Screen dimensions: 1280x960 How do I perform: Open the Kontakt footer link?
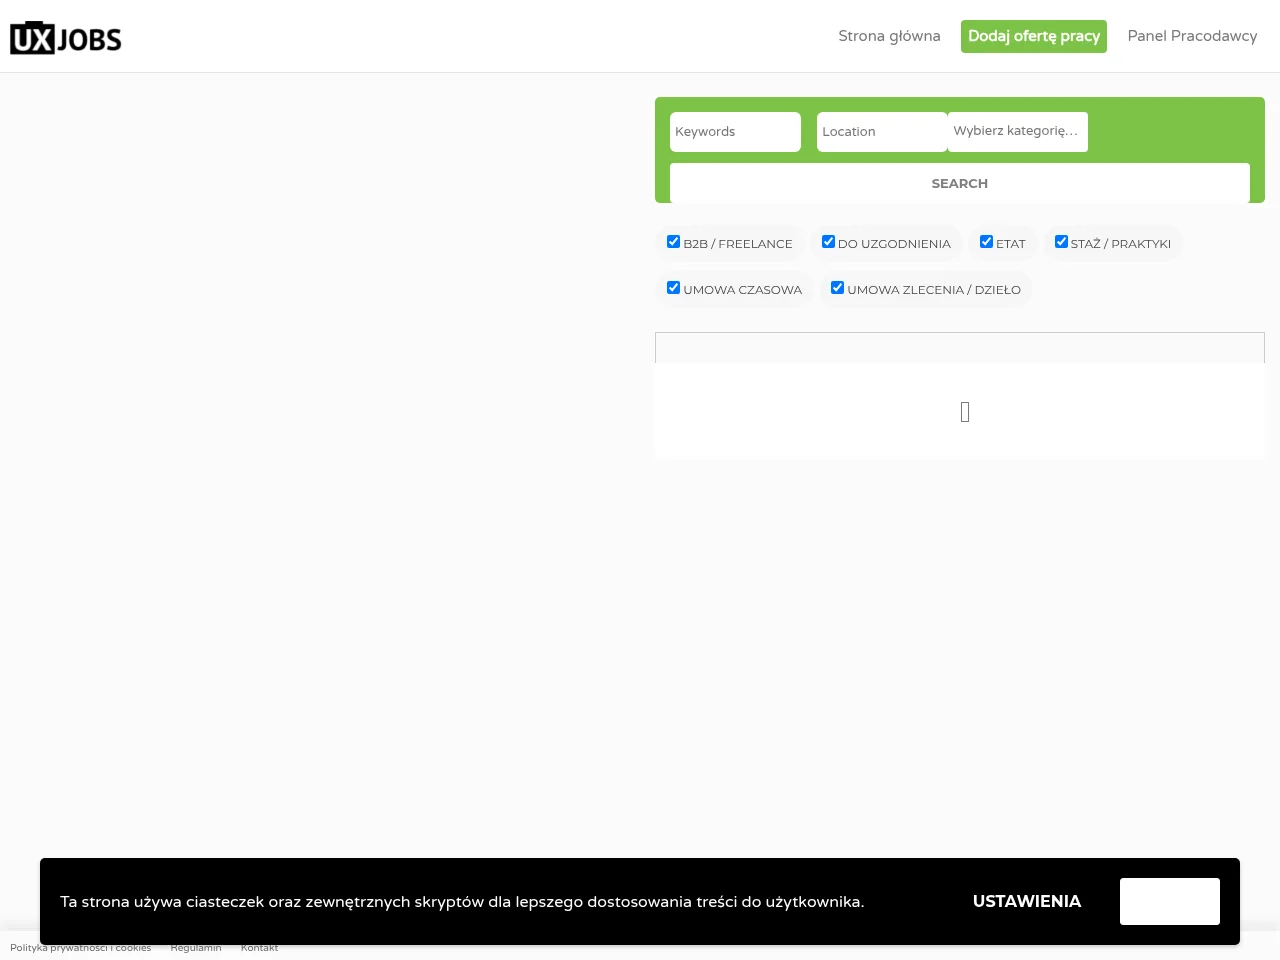point(260,948)
